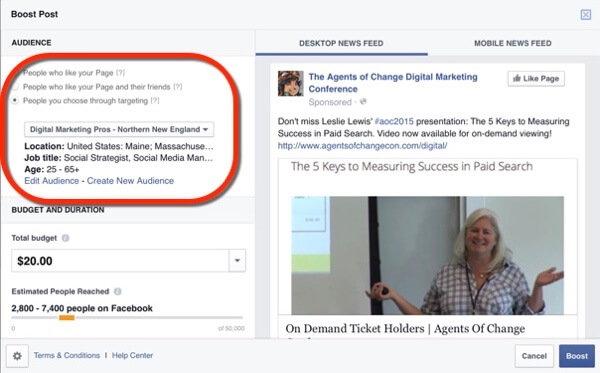Click the presentation video preview image
Viewport: 600px width, 373px height.
tap(427, 255)
